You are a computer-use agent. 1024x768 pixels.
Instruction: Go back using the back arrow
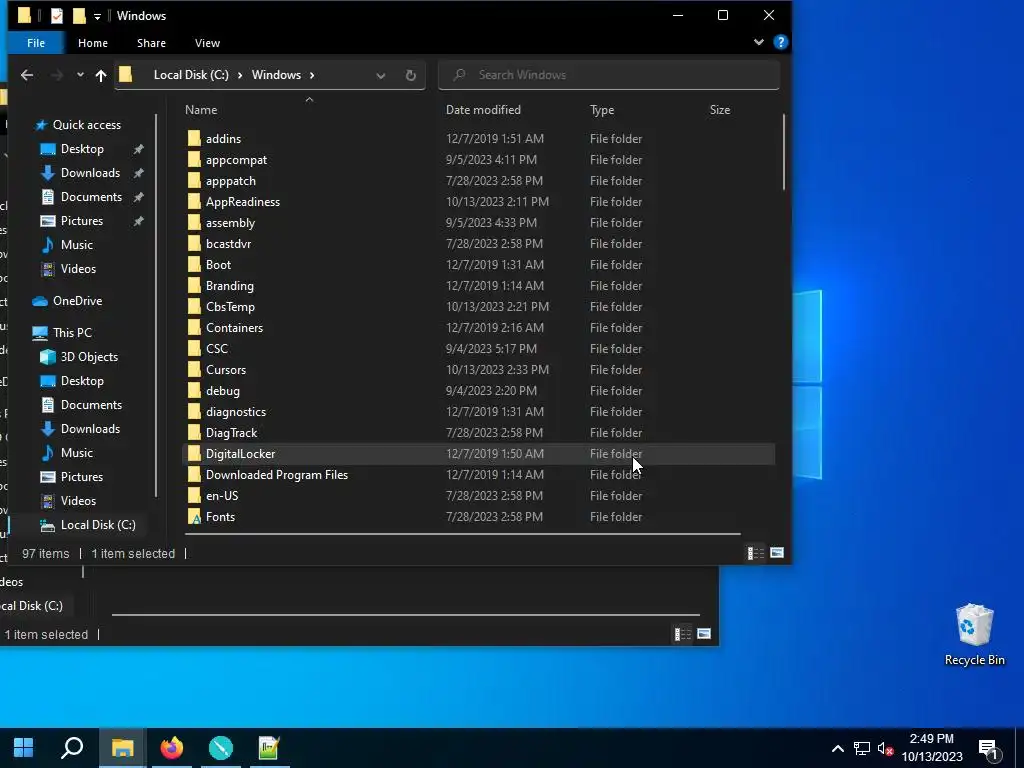(27, 75)
